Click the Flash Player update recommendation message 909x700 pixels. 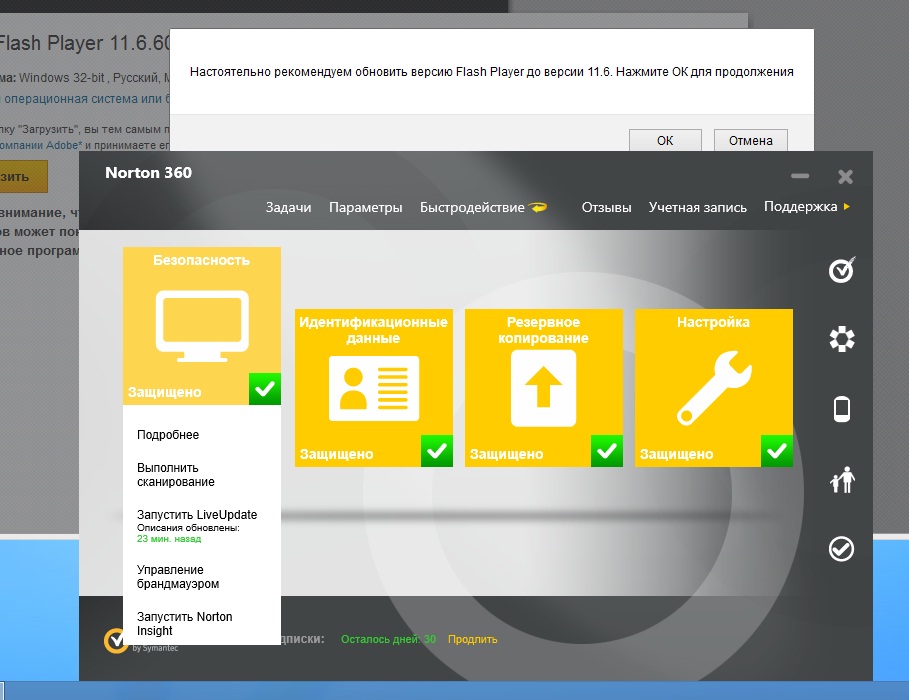492,72
